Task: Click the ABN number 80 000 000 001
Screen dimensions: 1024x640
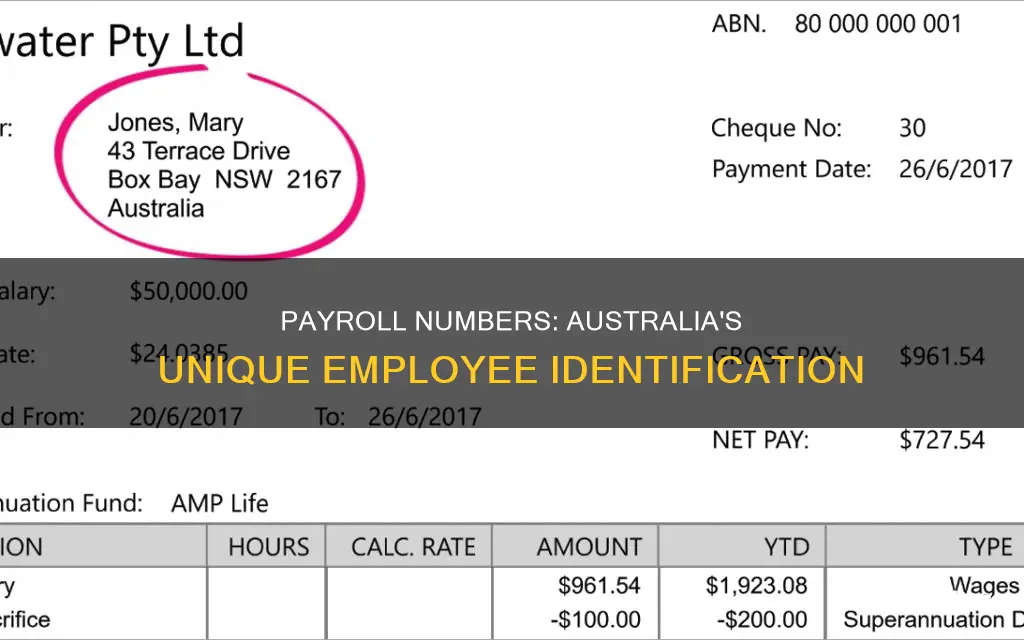Action: [878, 24]
